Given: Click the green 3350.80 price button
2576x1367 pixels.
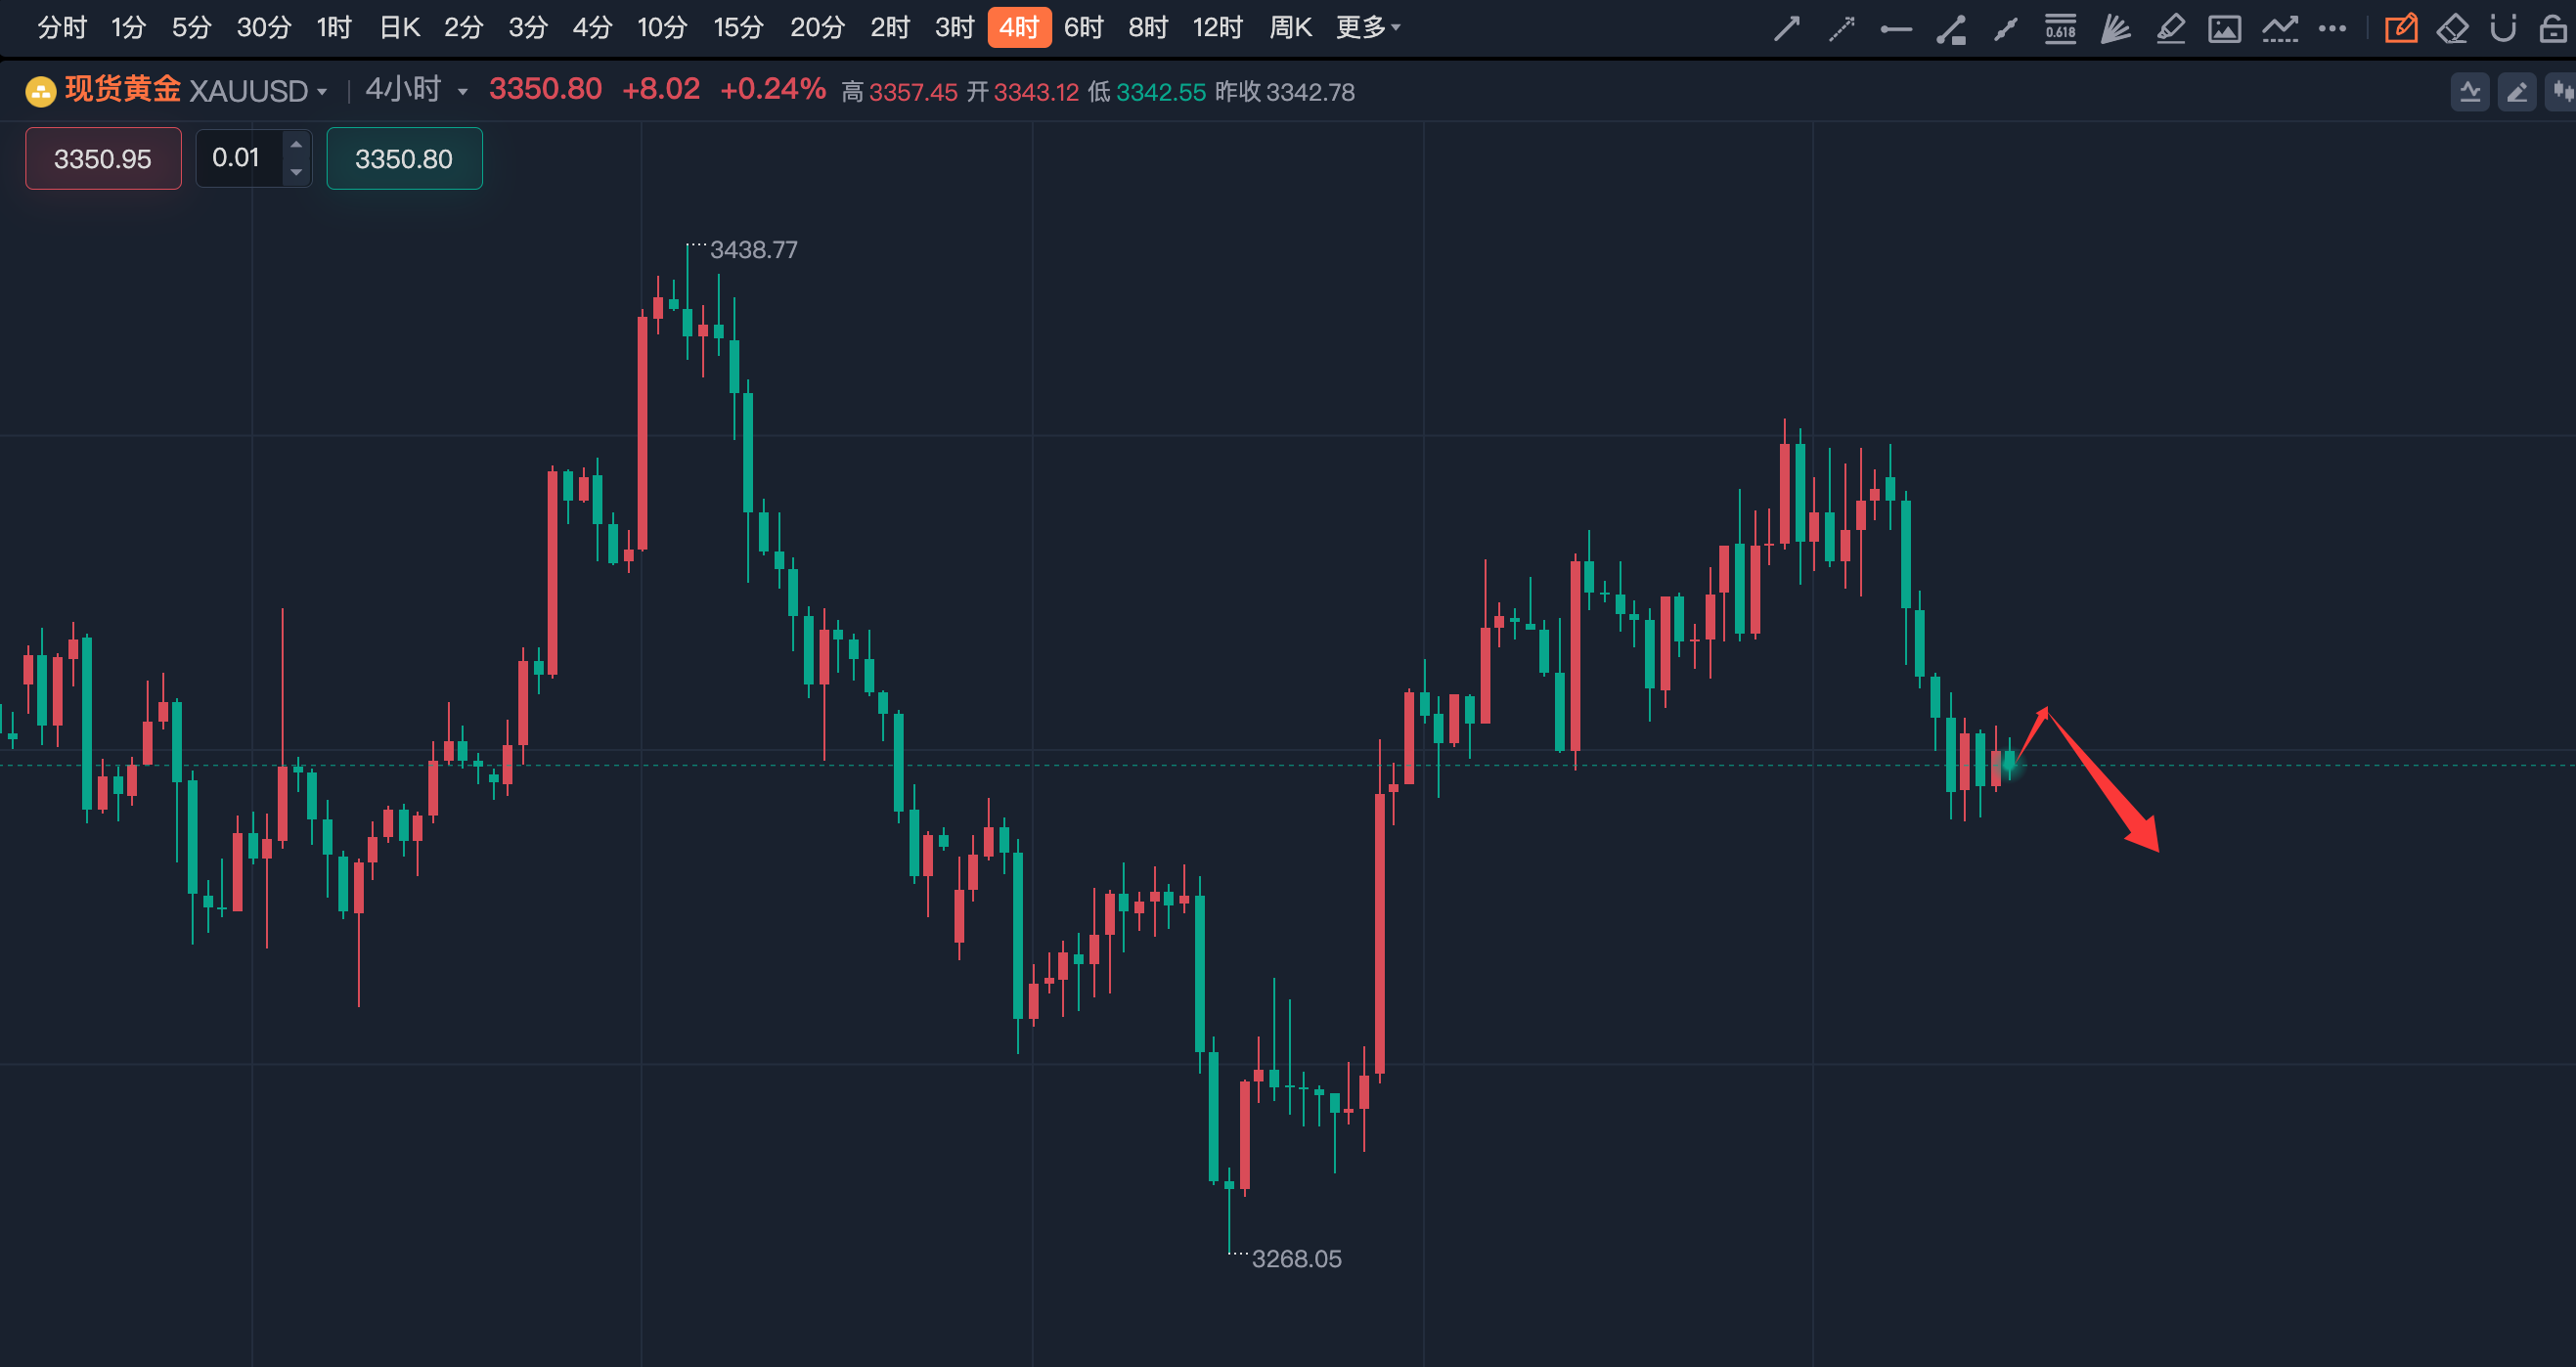Looking at the screenshot, I should tap(404, 158).
